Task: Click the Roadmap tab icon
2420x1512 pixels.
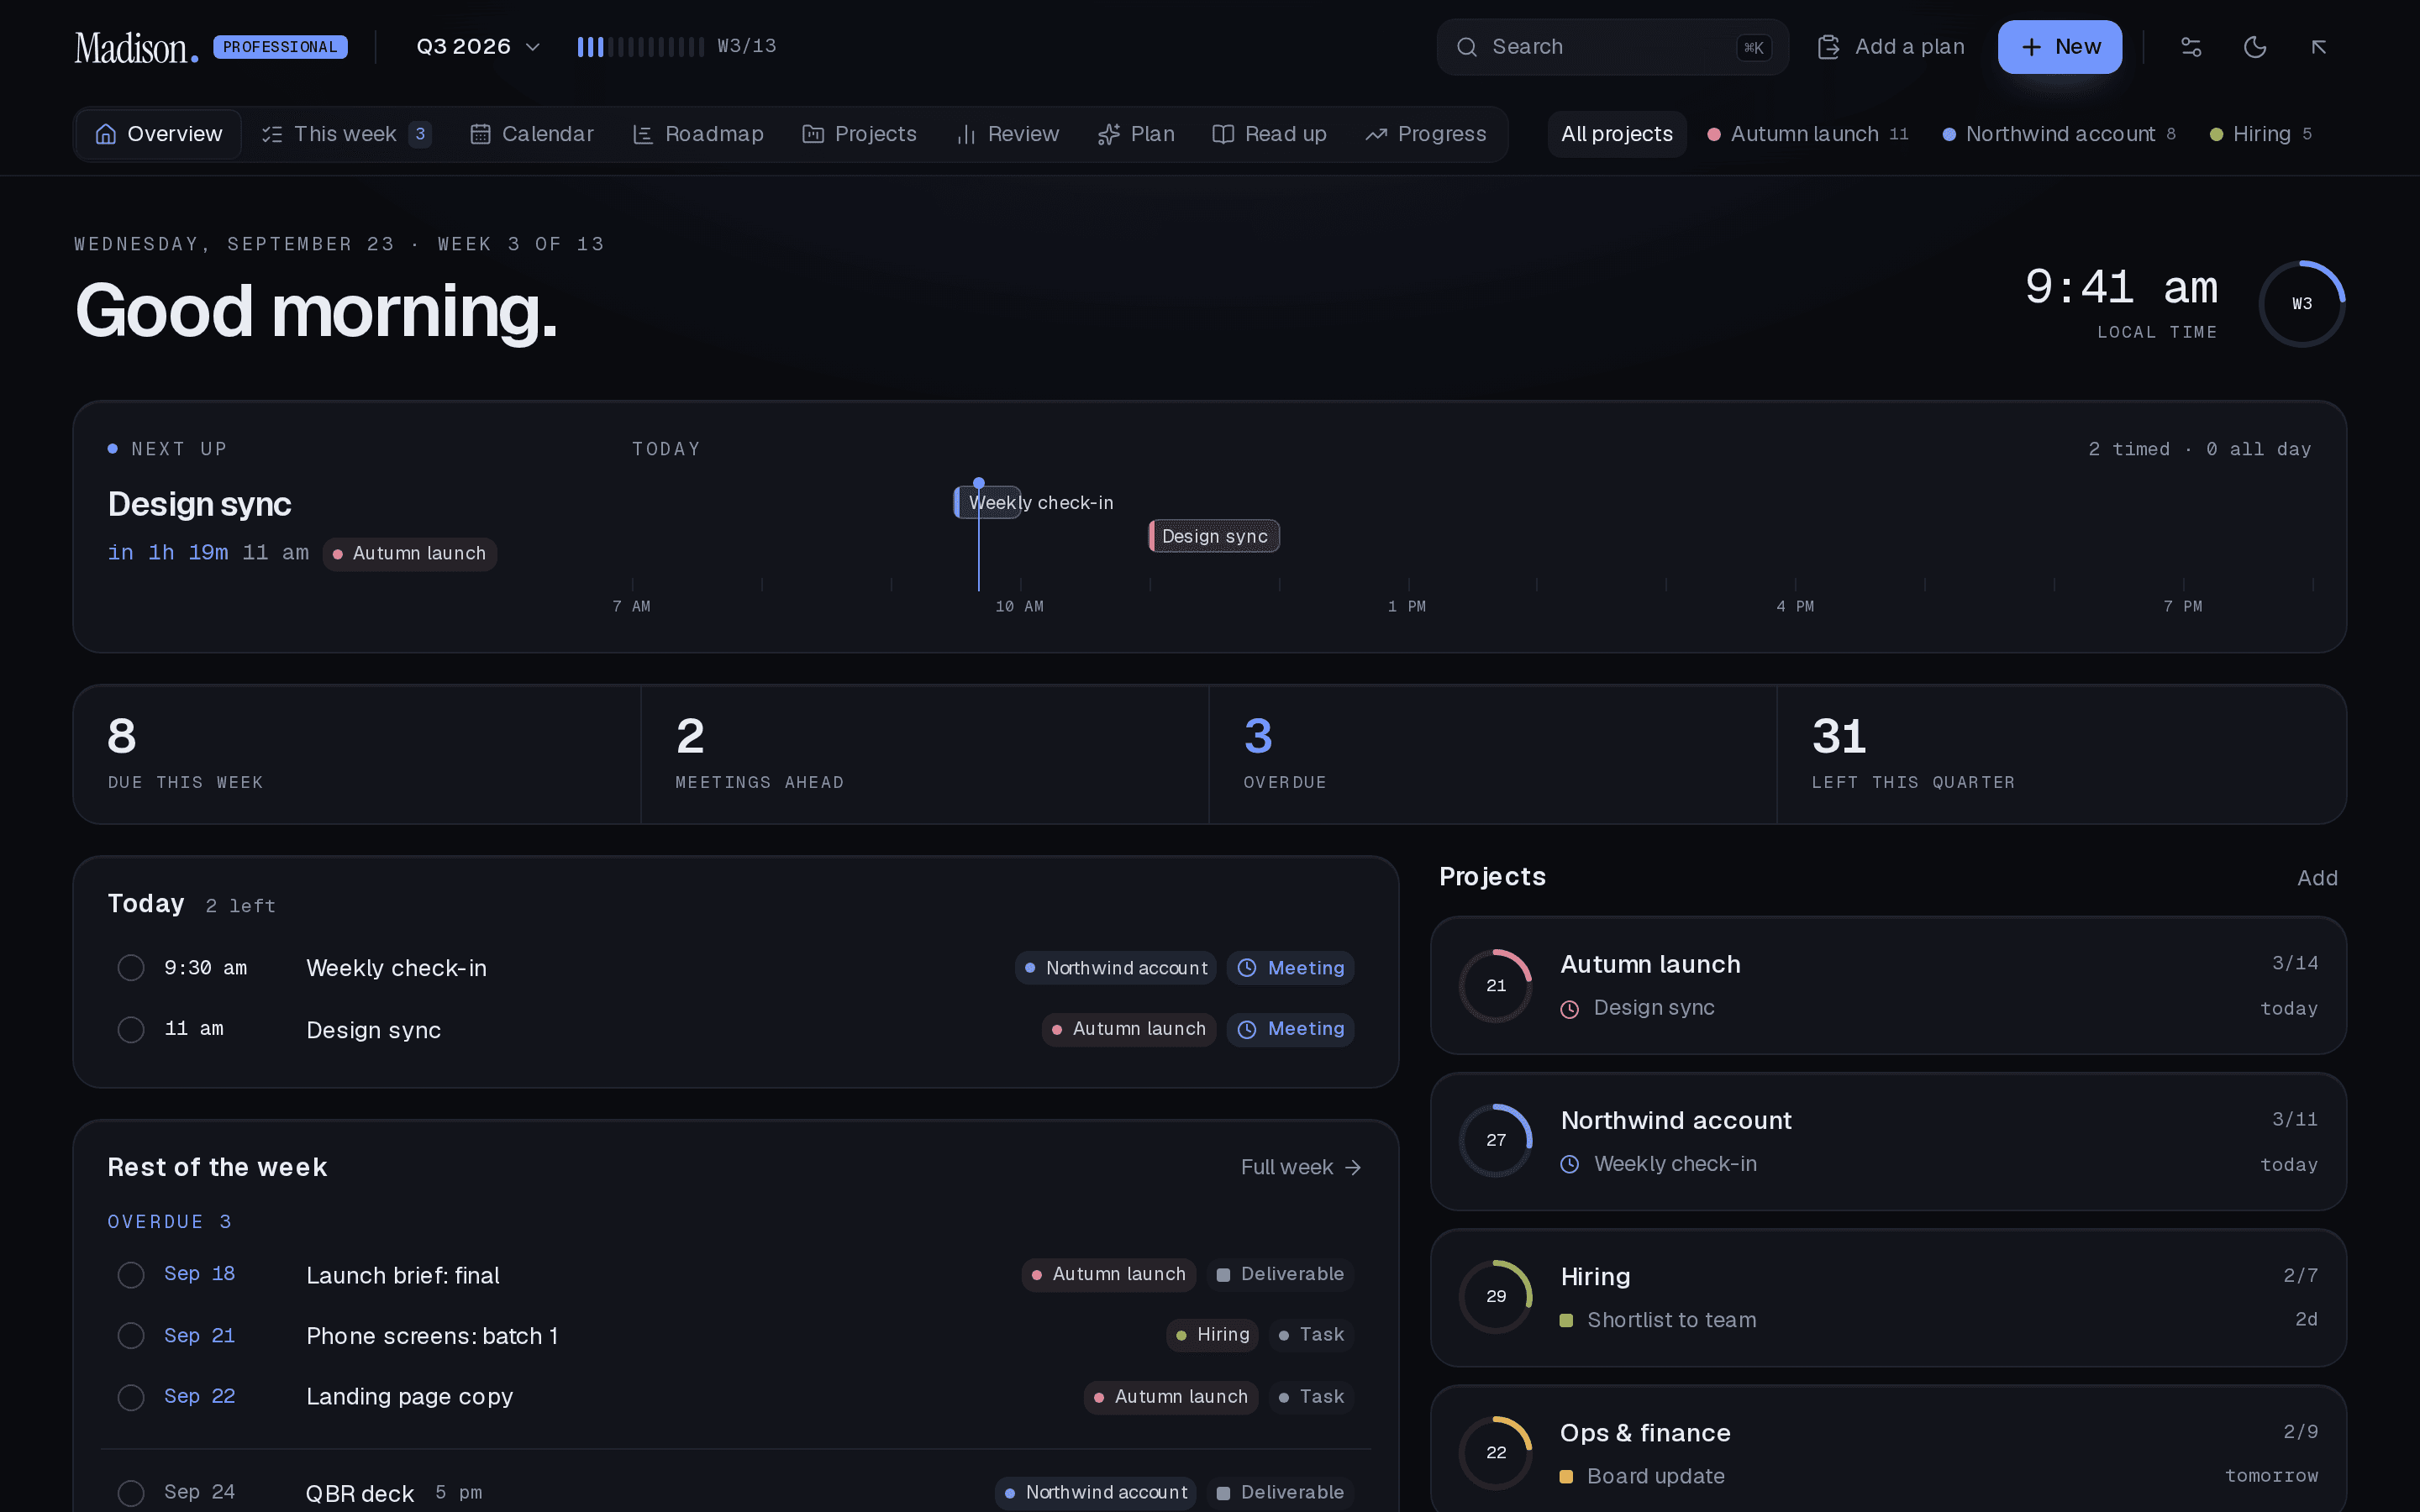Action: 643,134
